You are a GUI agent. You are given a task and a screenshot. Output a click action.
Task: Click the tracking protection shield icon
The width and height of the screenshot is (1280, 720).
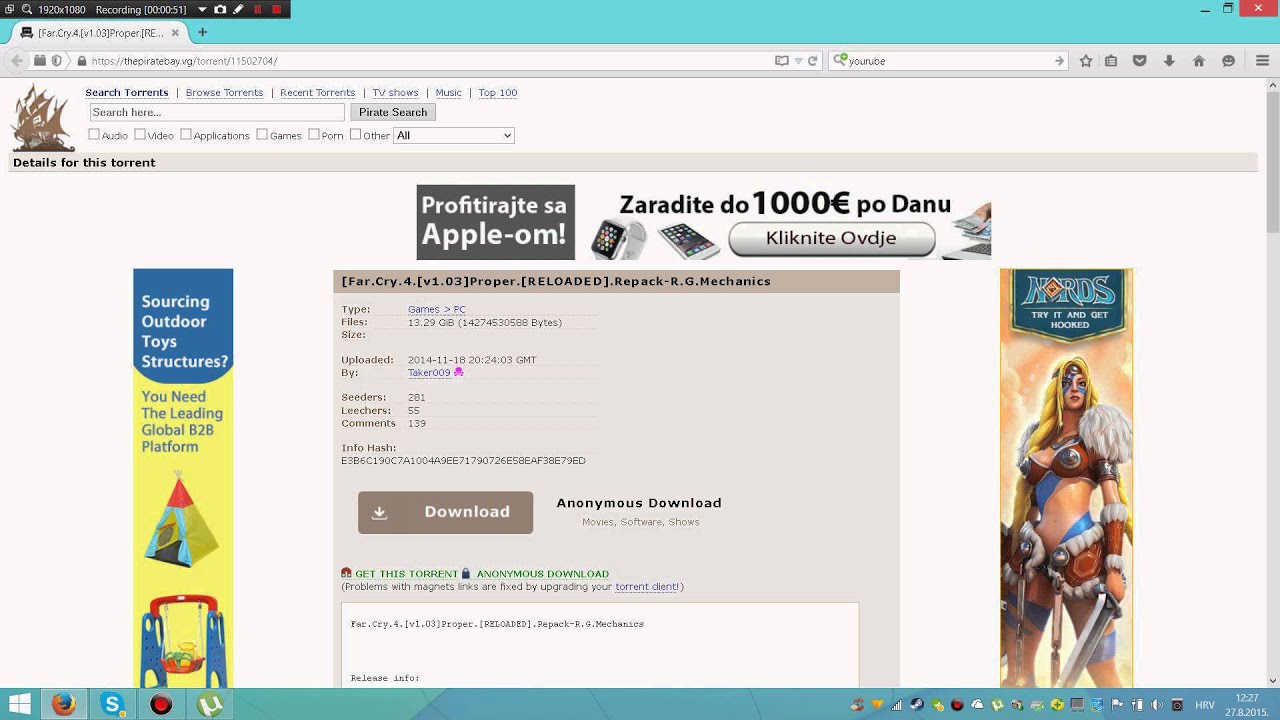[x=56, y=61]
